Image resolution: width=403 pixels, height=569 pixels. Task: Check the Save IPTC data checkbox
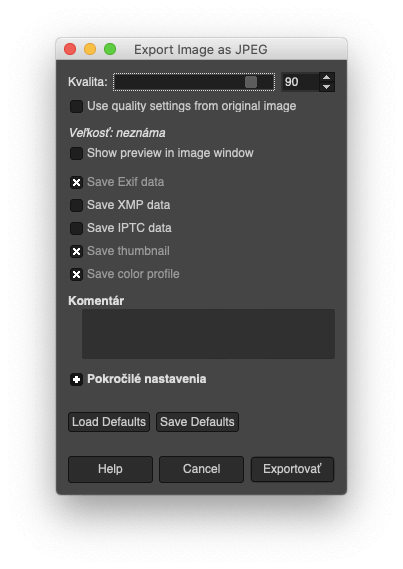(x=76, y=228)
